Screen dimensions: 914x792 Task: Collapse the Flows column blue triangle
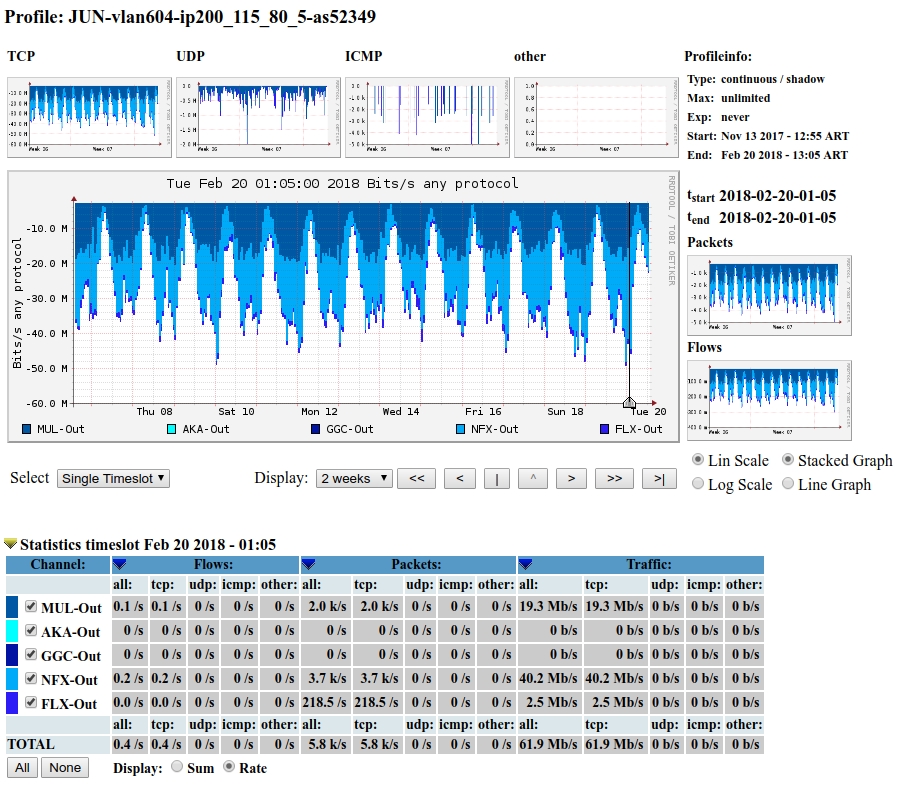[x=119, y=565]
